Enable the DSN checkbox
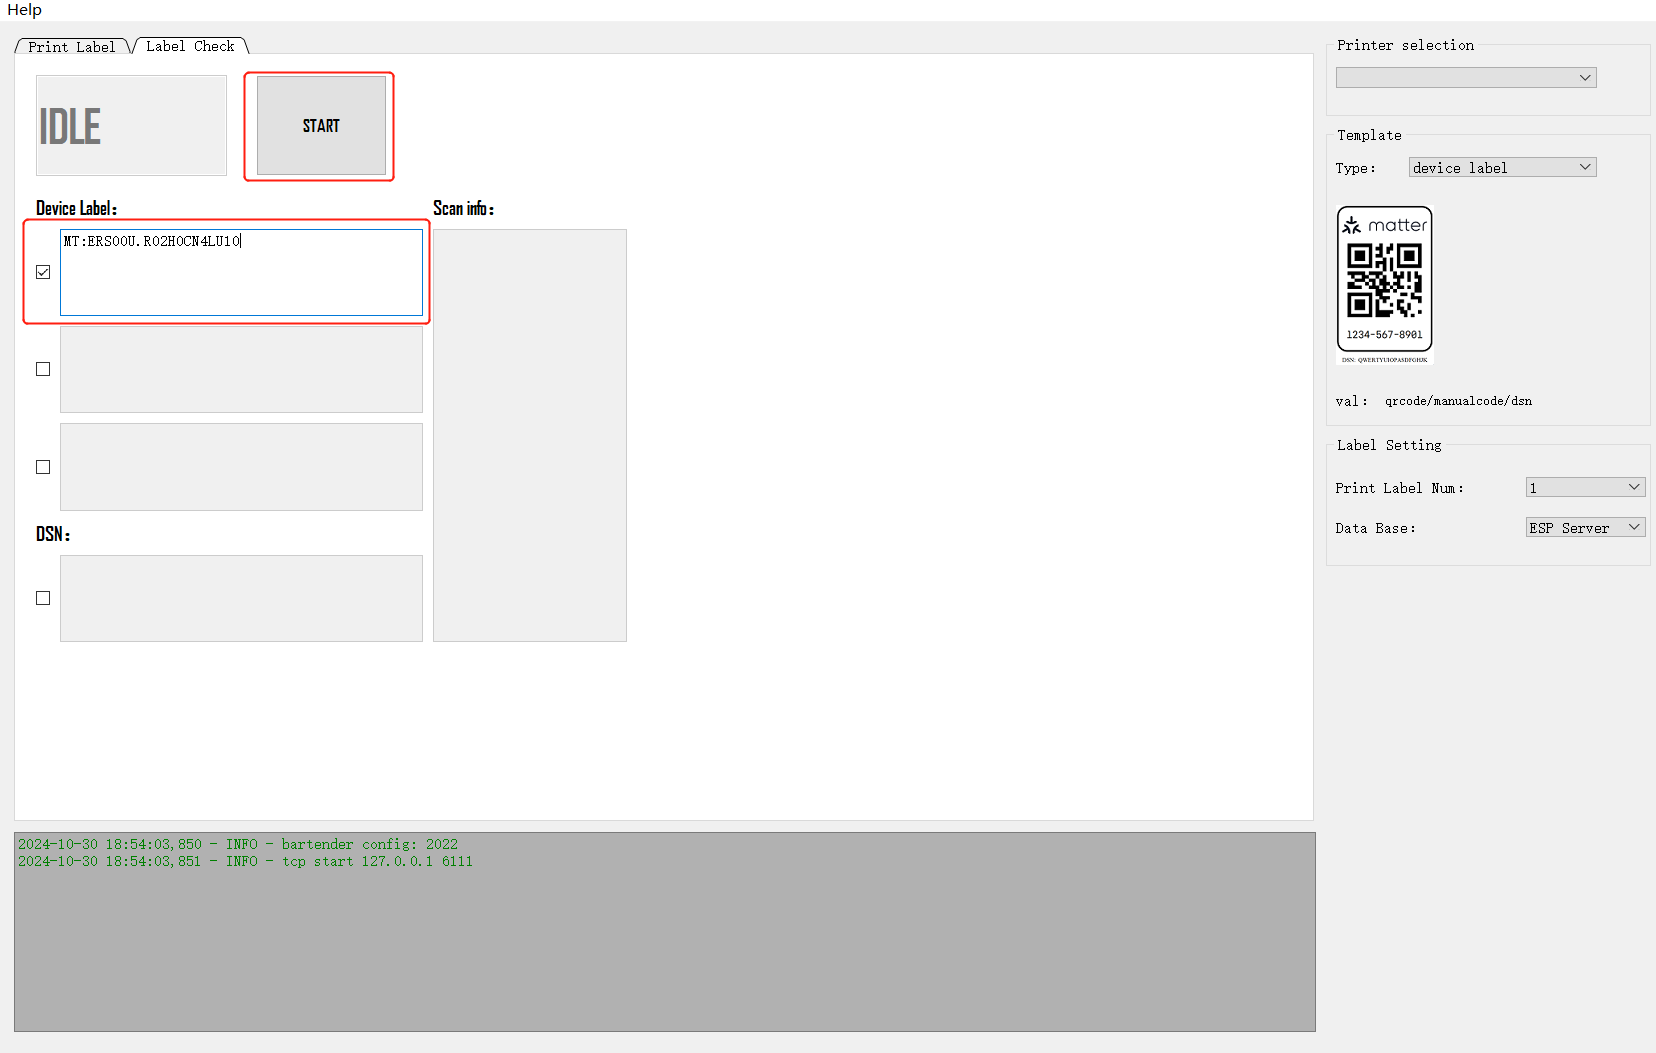This screenshot has width=1656, height=1053. click(43, 597)
